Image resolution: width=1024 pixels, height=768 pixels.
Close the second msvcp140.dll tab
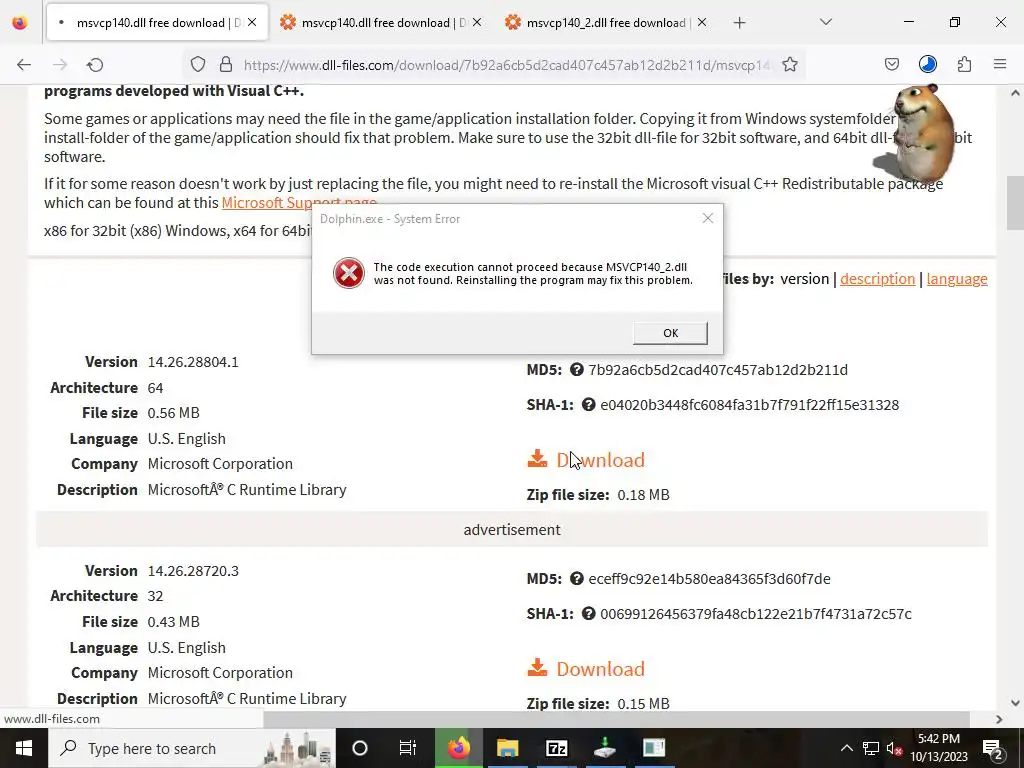pos(477,22)
